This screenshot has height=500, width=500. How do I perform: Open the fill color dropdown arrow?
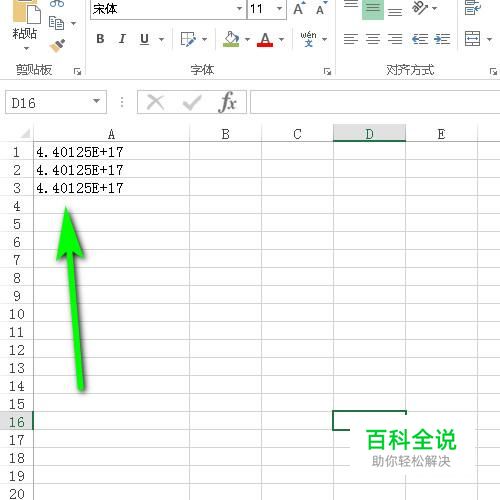point(247,39)
